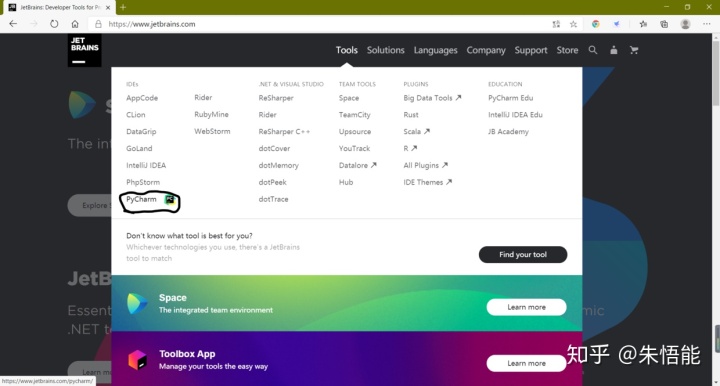
Task: Click the Chrome-colored extension icon
Action: click(596, 24)
